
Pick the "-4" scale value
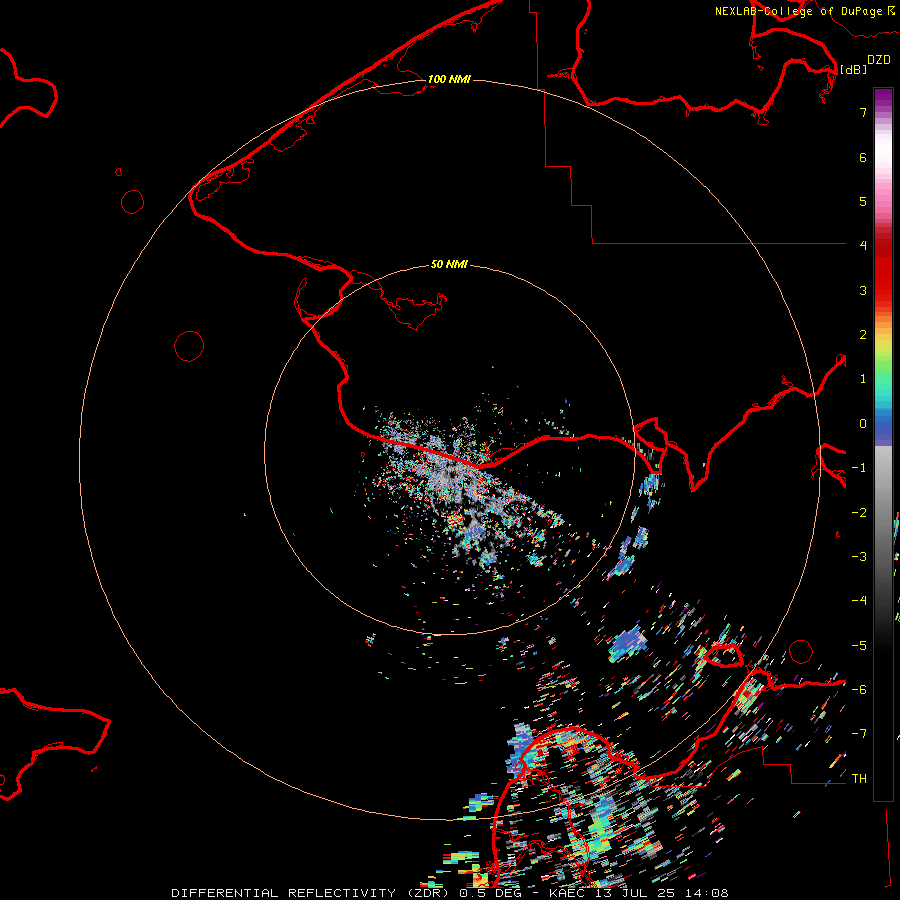coord(859,601)
